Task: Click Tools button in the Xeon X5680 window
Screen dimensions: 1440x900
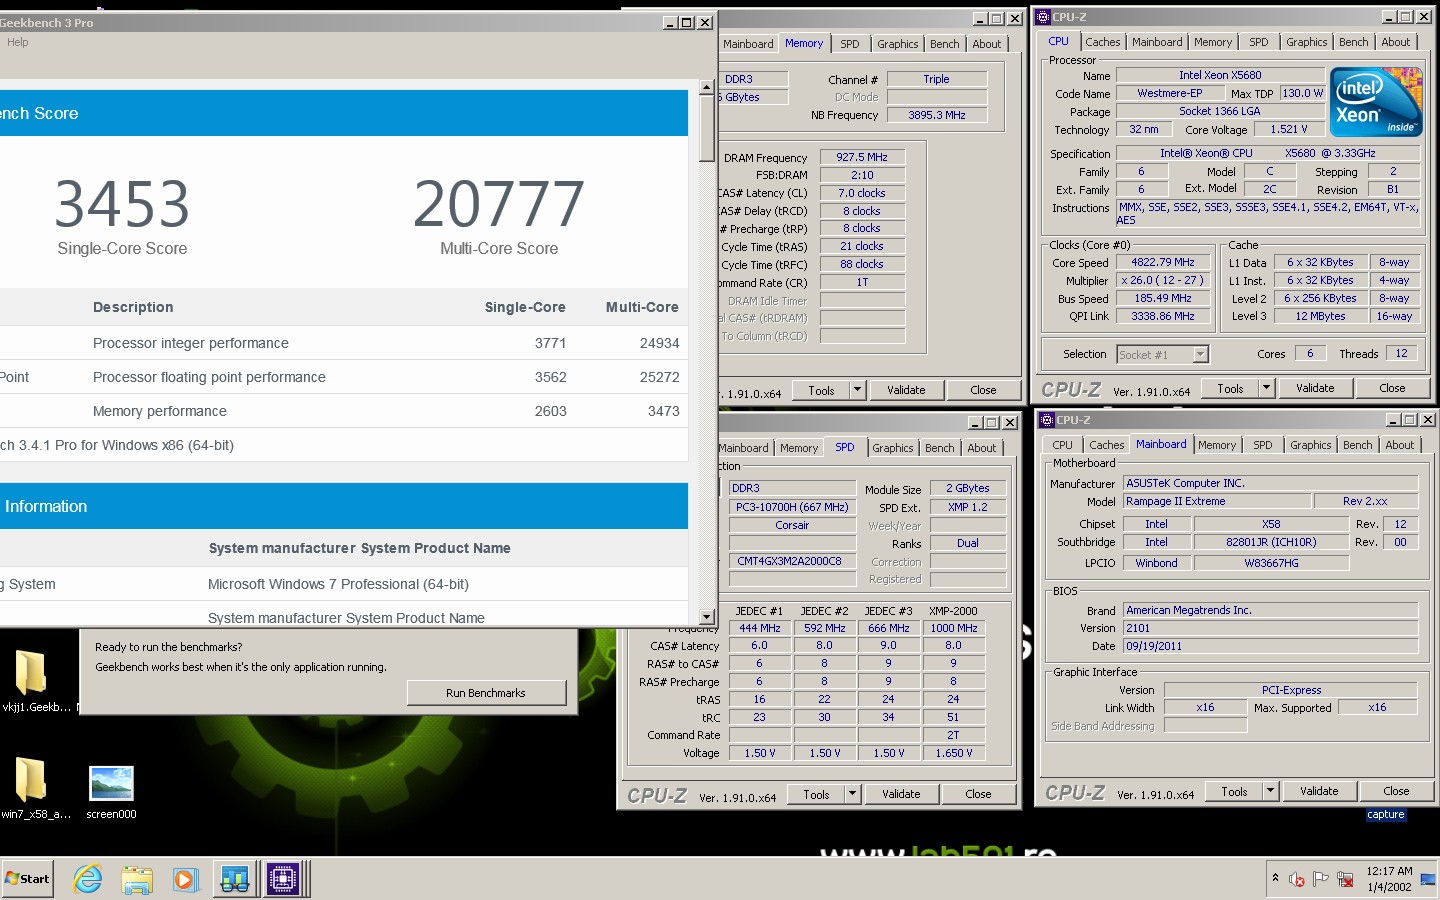Action: [x=1231, y=388]
